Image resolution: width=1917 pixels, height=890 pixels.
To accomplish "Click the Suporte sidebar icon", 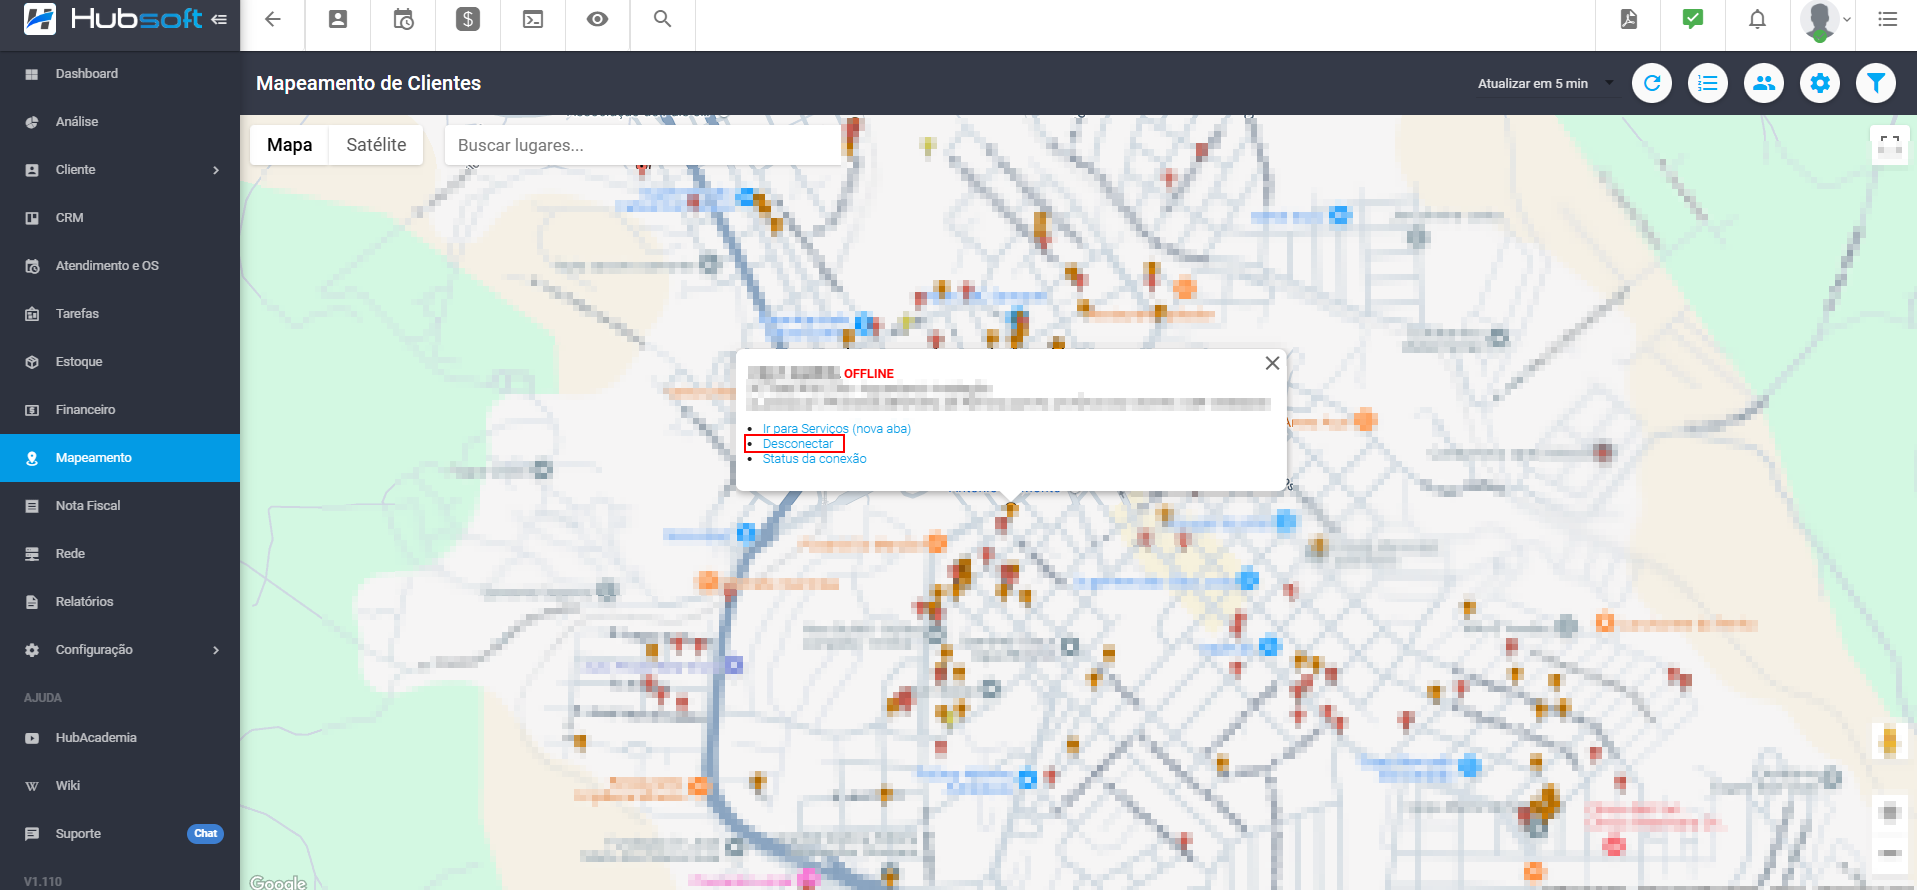I will coord(32,834).
